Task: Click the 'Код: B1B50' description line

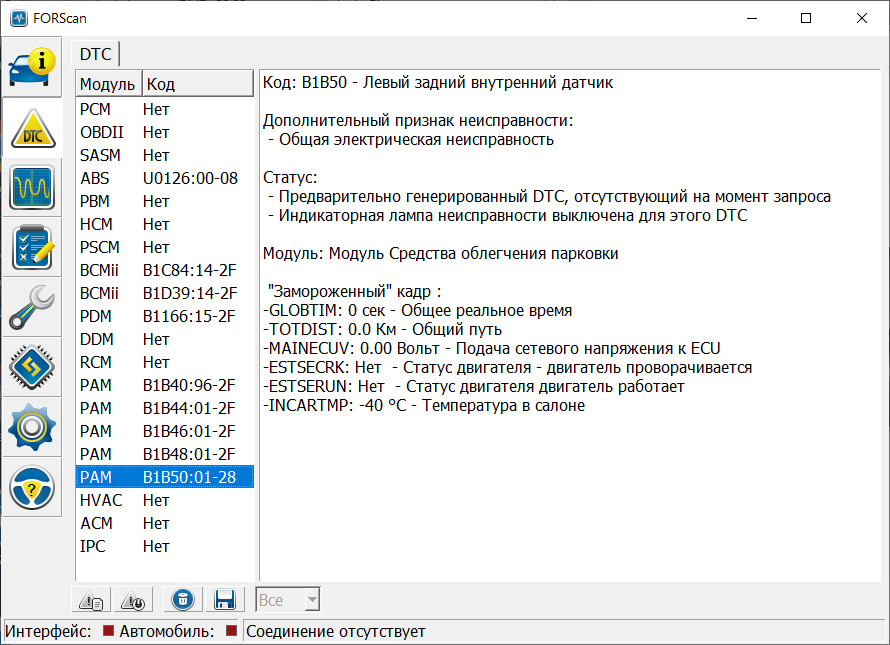Action: pyautogui.click(x=438, y=82)
